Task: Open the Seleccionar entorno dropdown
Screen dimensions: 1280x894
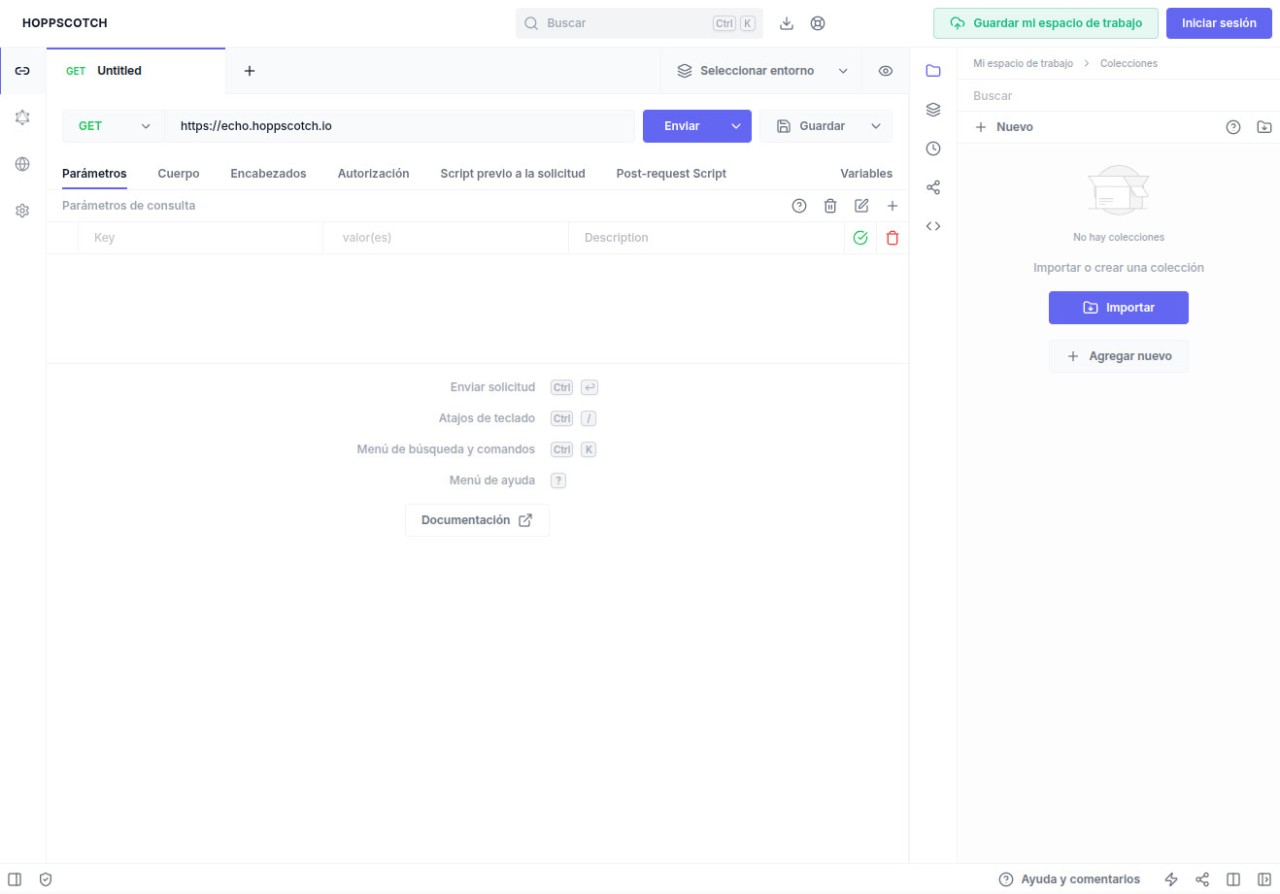Action: [762, 71]
